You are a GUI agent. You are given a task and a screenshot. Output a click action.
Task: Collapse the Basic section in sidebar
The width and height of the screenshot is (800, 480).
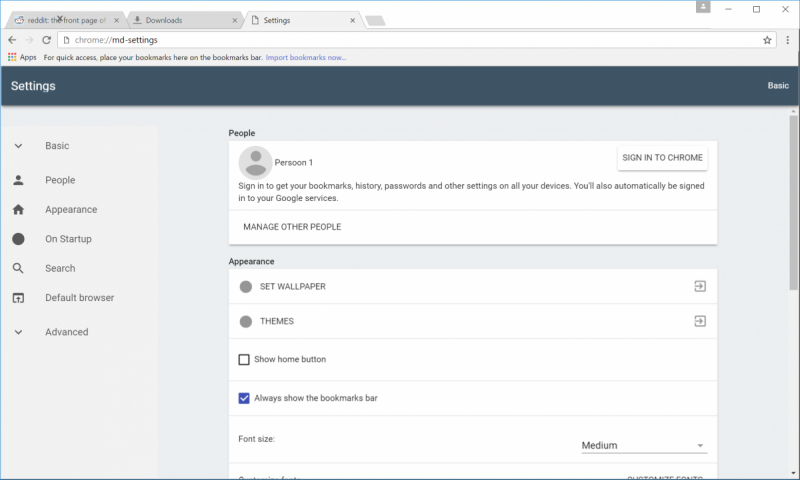tap(18, 146)
